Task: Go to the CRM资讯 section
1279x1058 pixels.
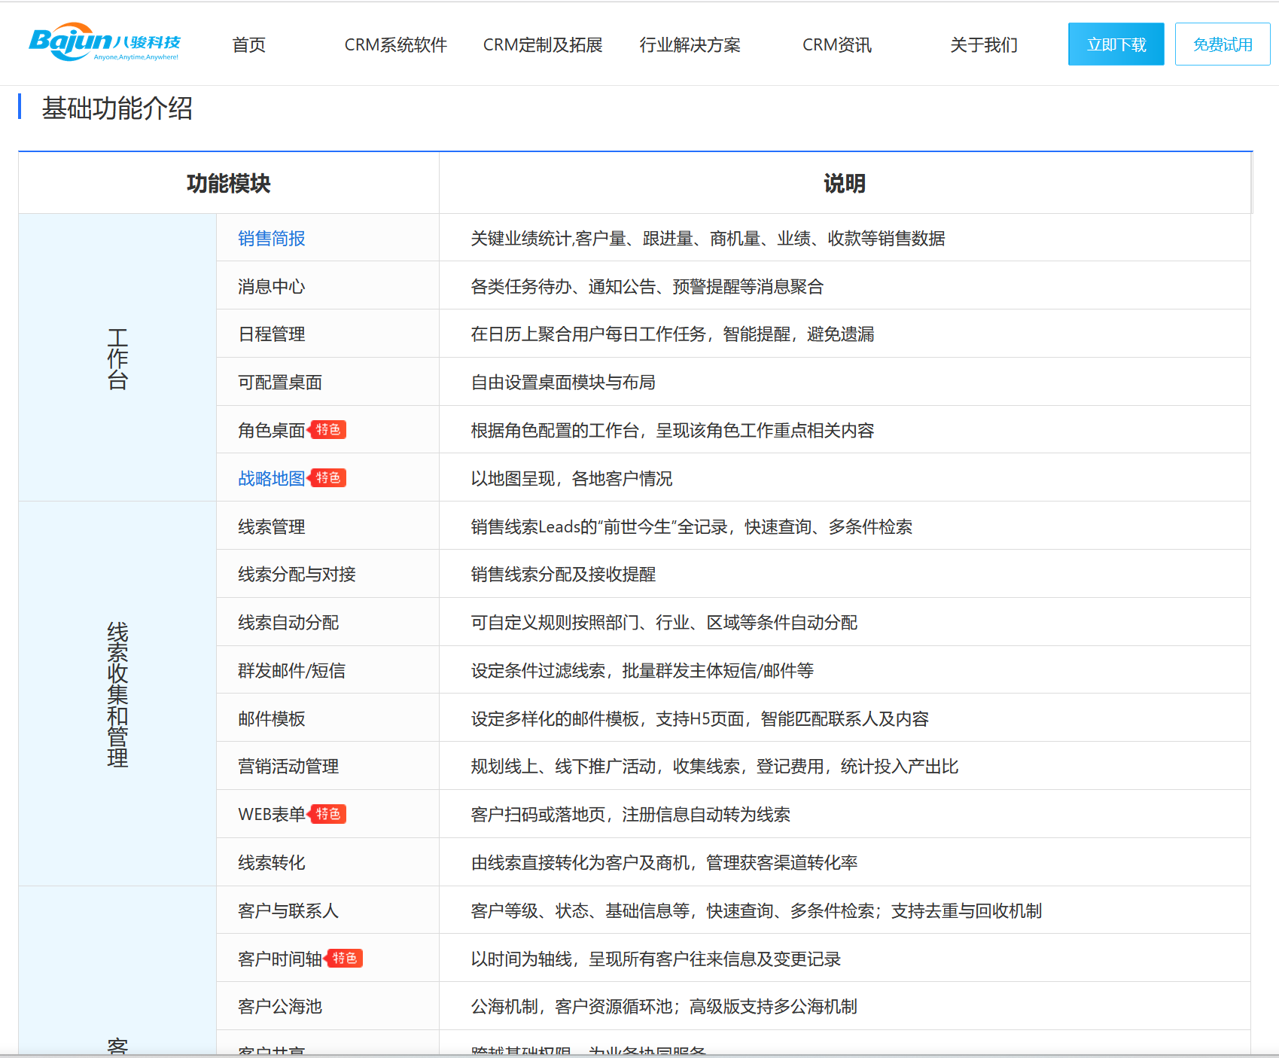Action: point(836,45)
